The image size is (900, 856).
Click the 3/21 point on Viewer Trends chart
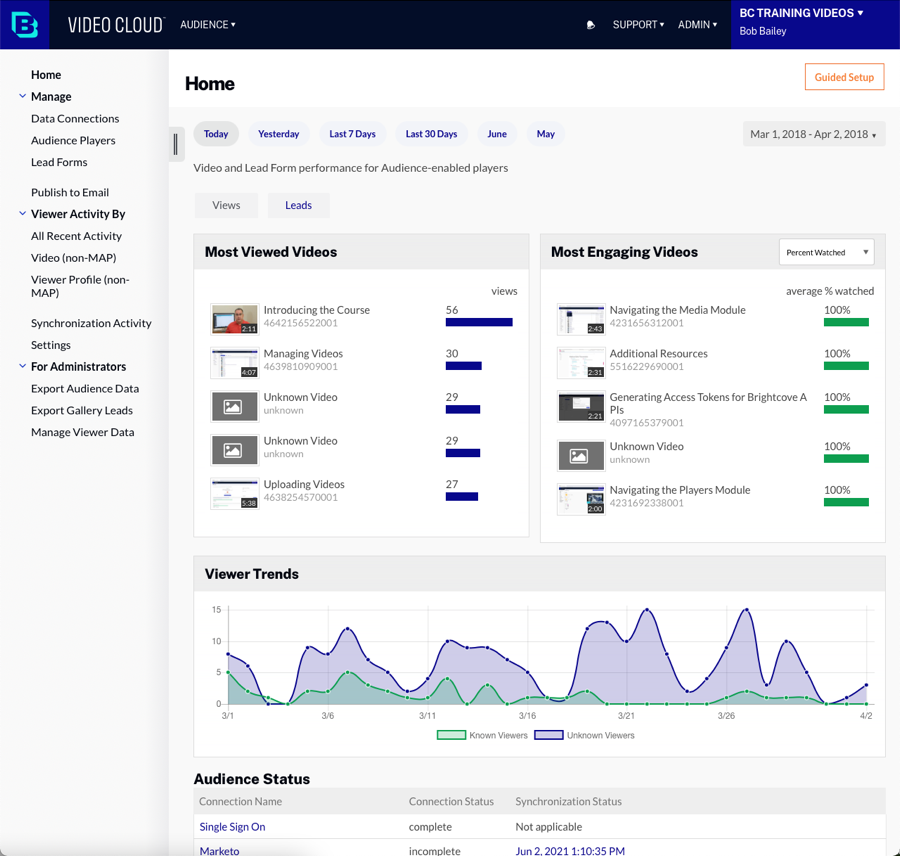[x=626, y=641]
